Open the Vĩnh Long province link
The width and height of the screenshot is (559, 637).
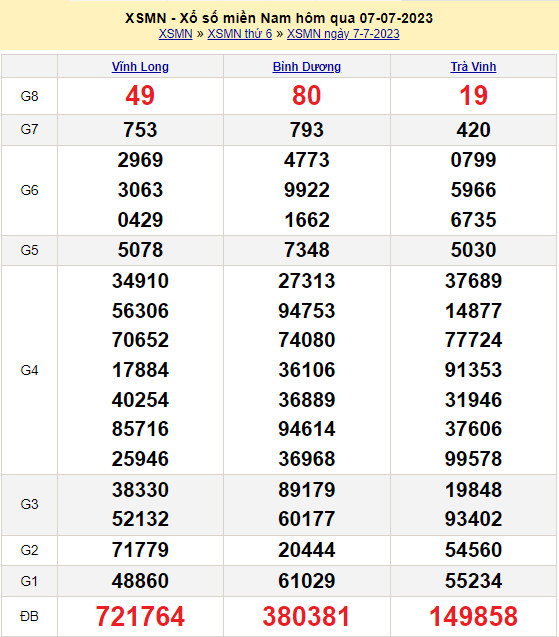[140, 67]
